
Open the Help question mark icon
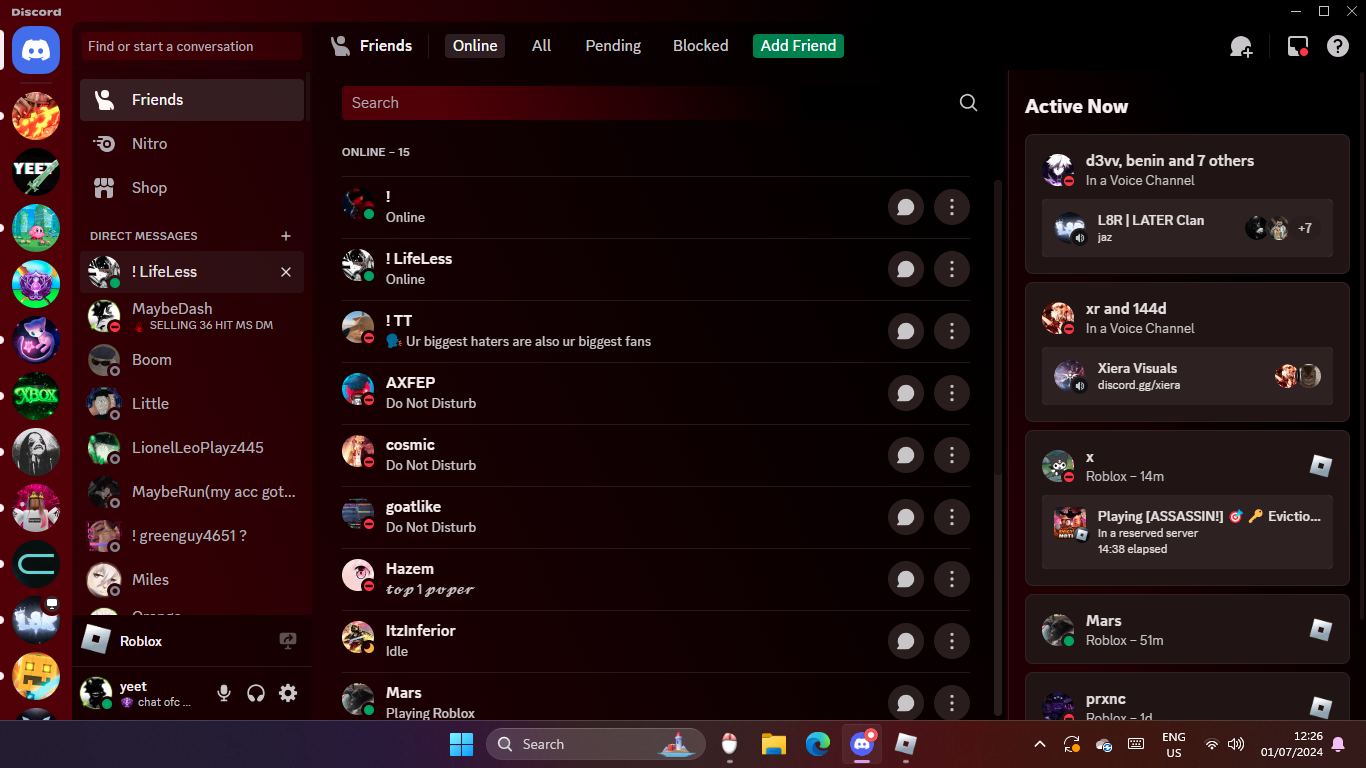coord(1338,46)
